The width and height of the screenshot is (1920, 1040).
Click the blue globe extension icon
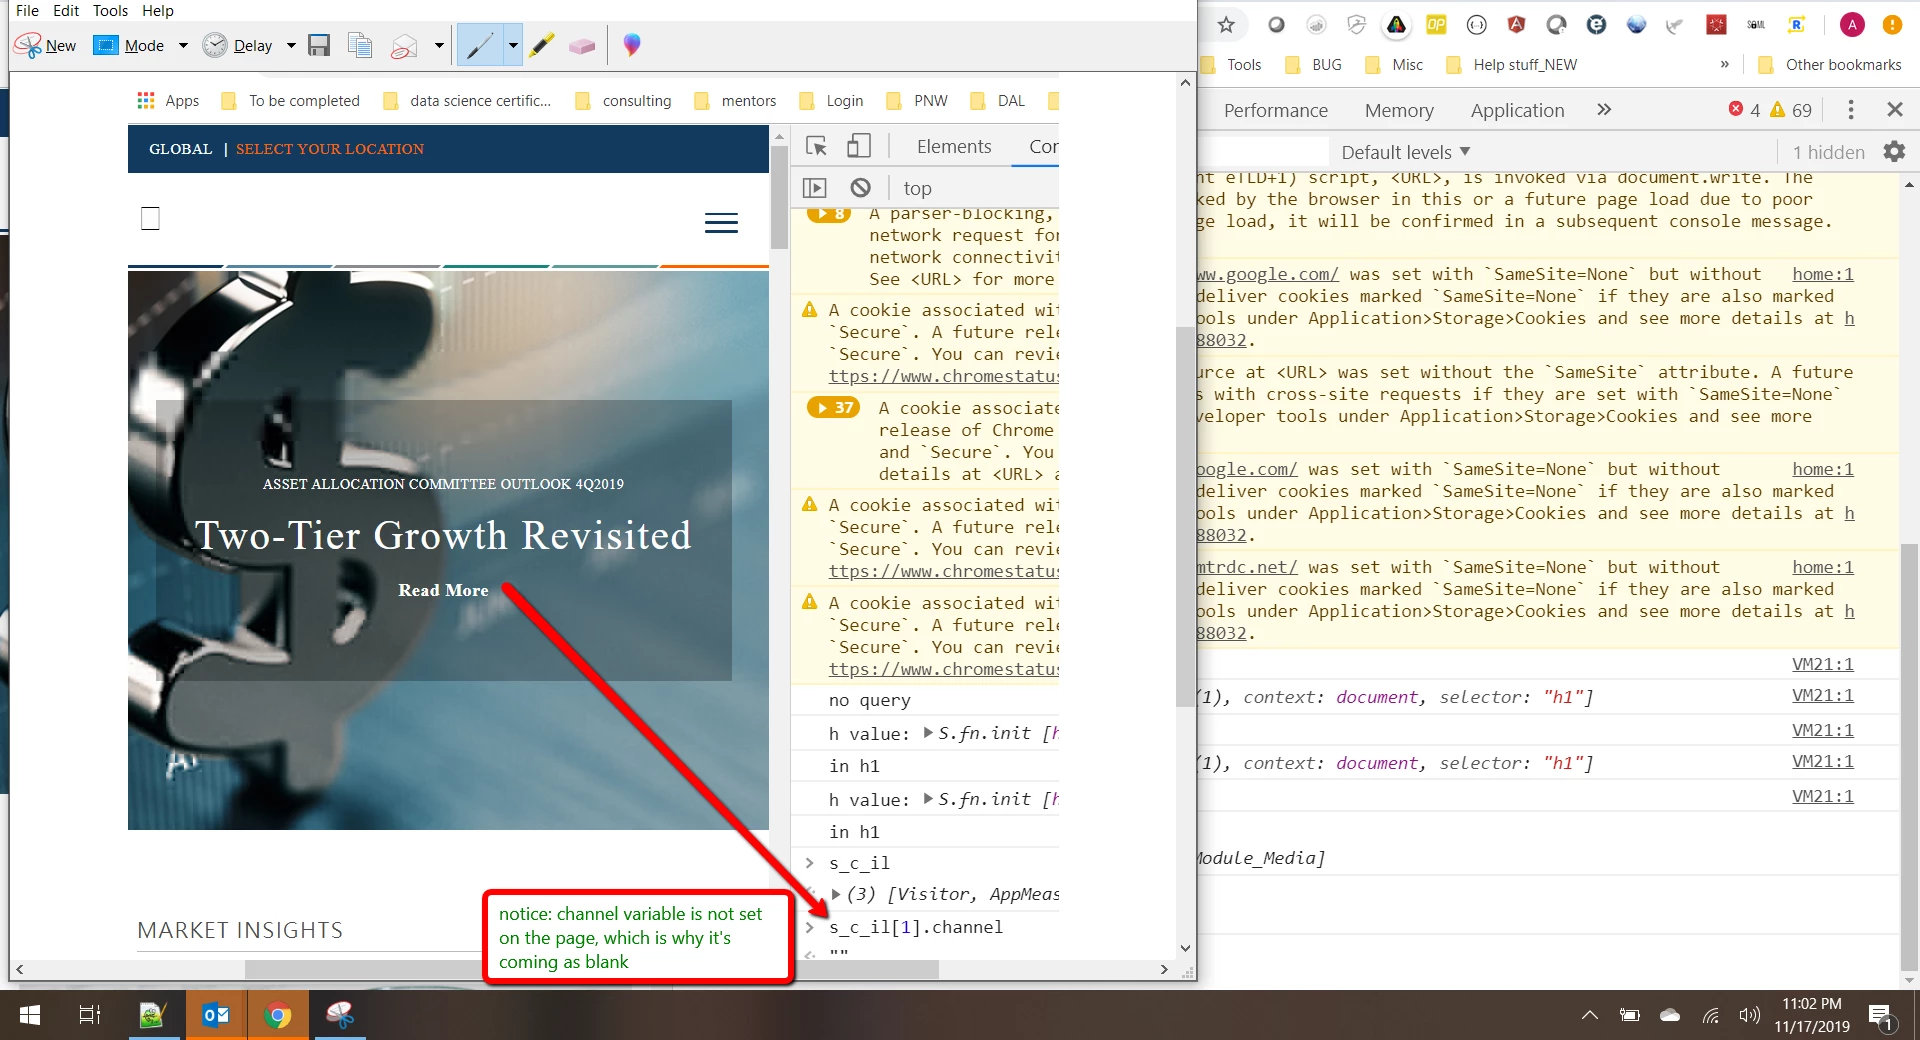tap(1636, 25)
